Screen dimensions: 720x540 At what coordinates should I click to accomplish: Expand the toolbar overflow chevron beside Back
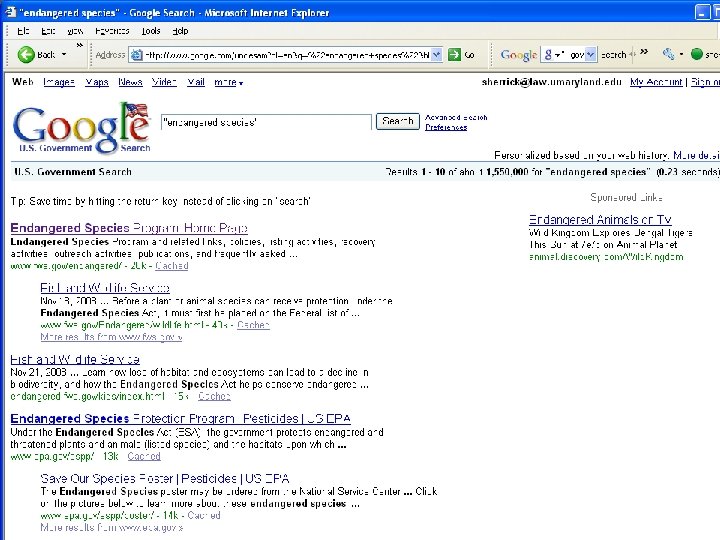pyautogui.click(x=79, y=45)
